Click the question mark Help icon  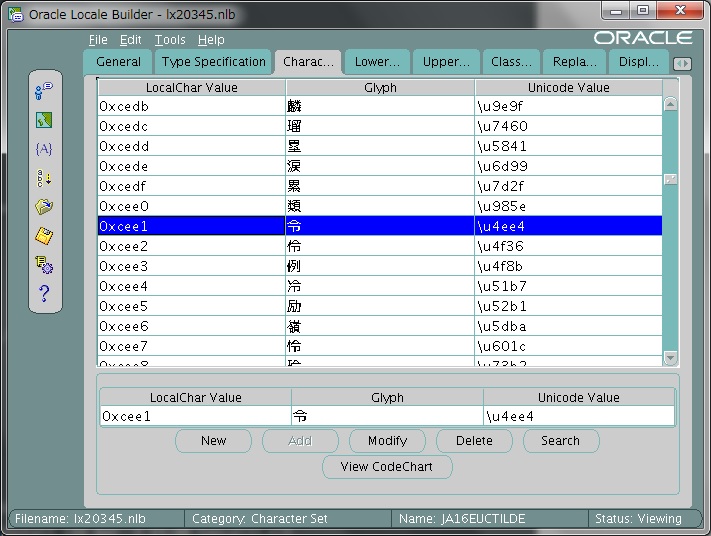click(x=44, y=293)
